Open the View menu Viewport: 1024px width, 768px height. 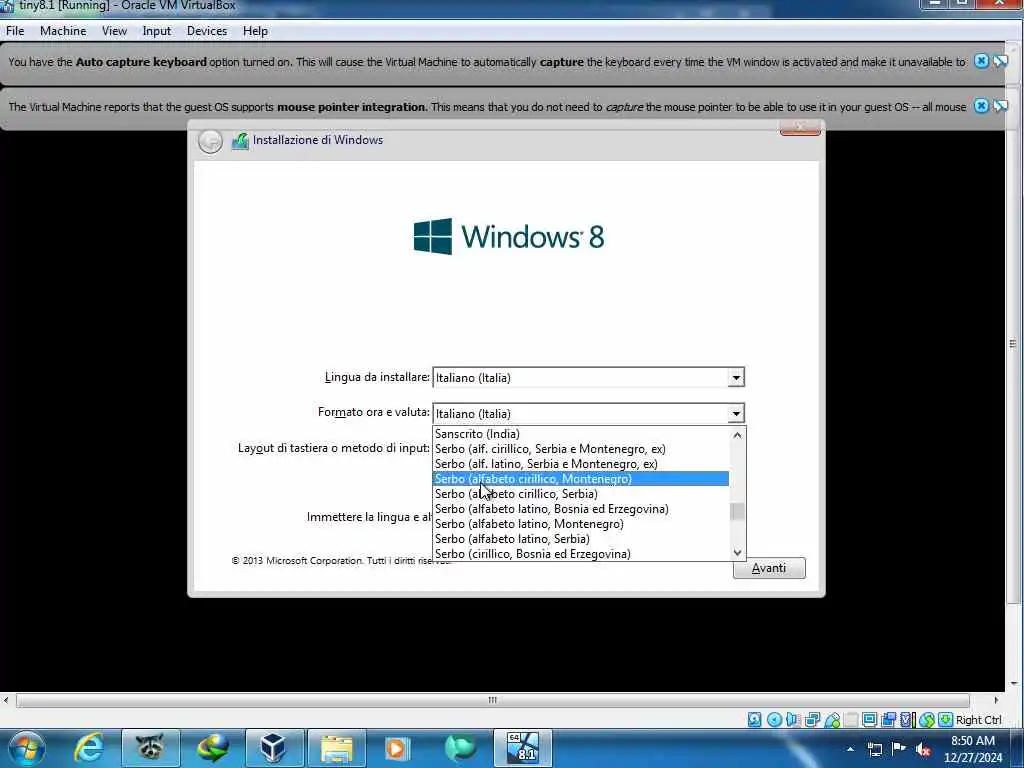point(114,31)
